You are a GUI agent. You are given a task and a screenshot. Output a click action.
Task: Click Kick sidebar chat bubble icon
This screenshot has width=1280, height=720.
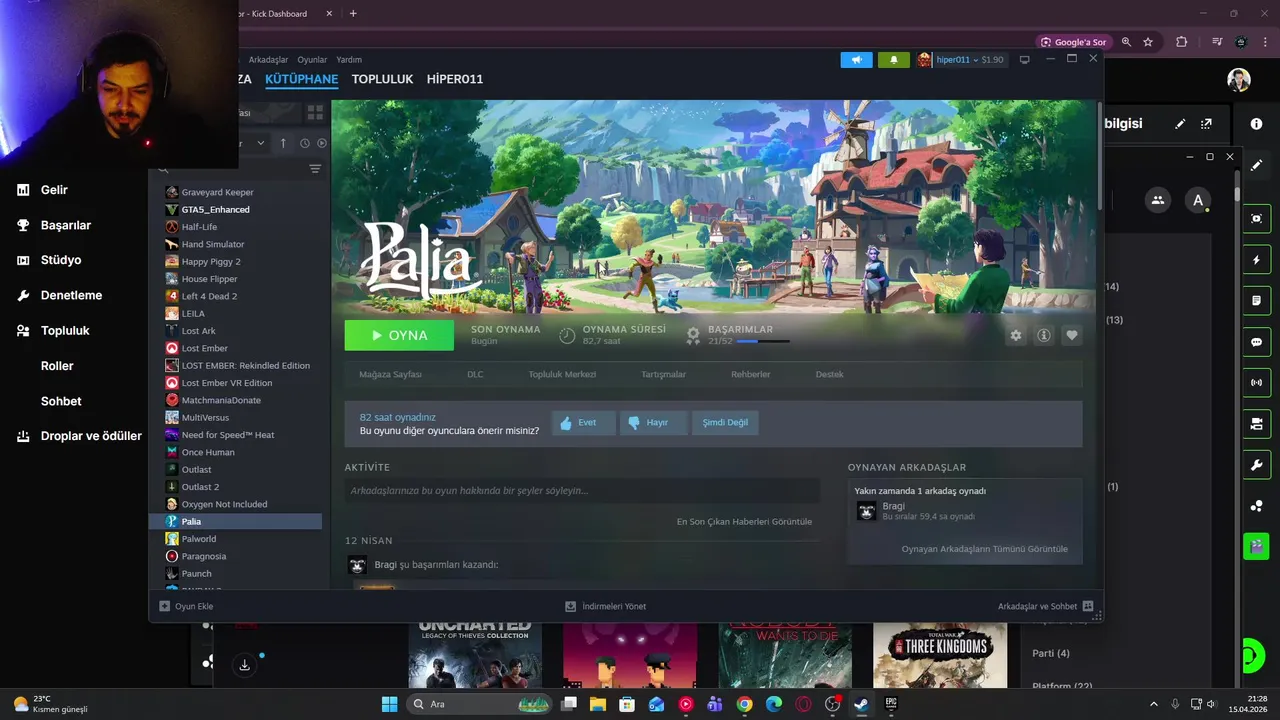click(1257, 342)
